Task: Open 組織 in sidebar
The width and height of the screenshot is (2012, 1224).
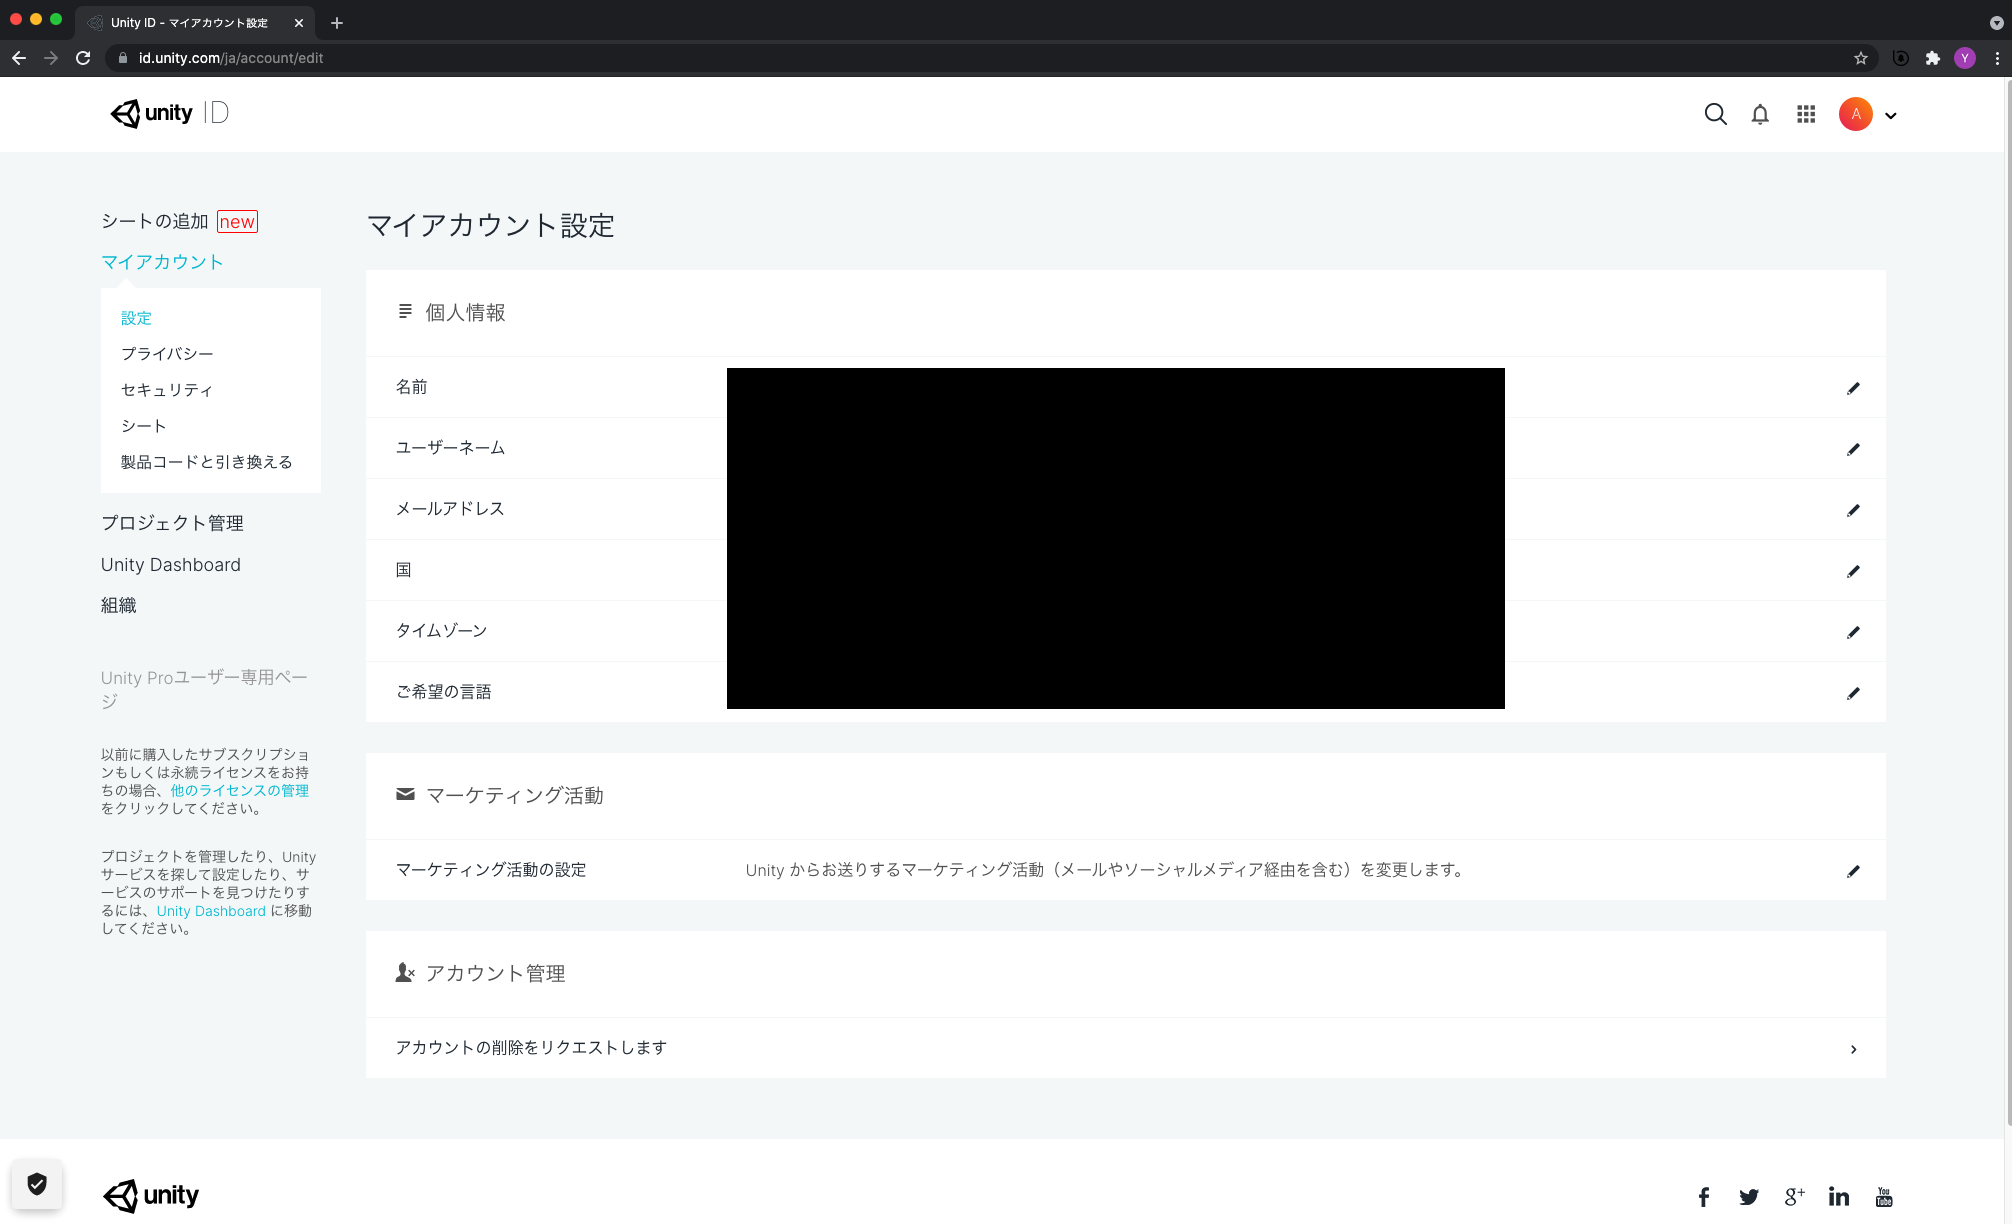Action: pyautogui.click(x=119, y=605)
